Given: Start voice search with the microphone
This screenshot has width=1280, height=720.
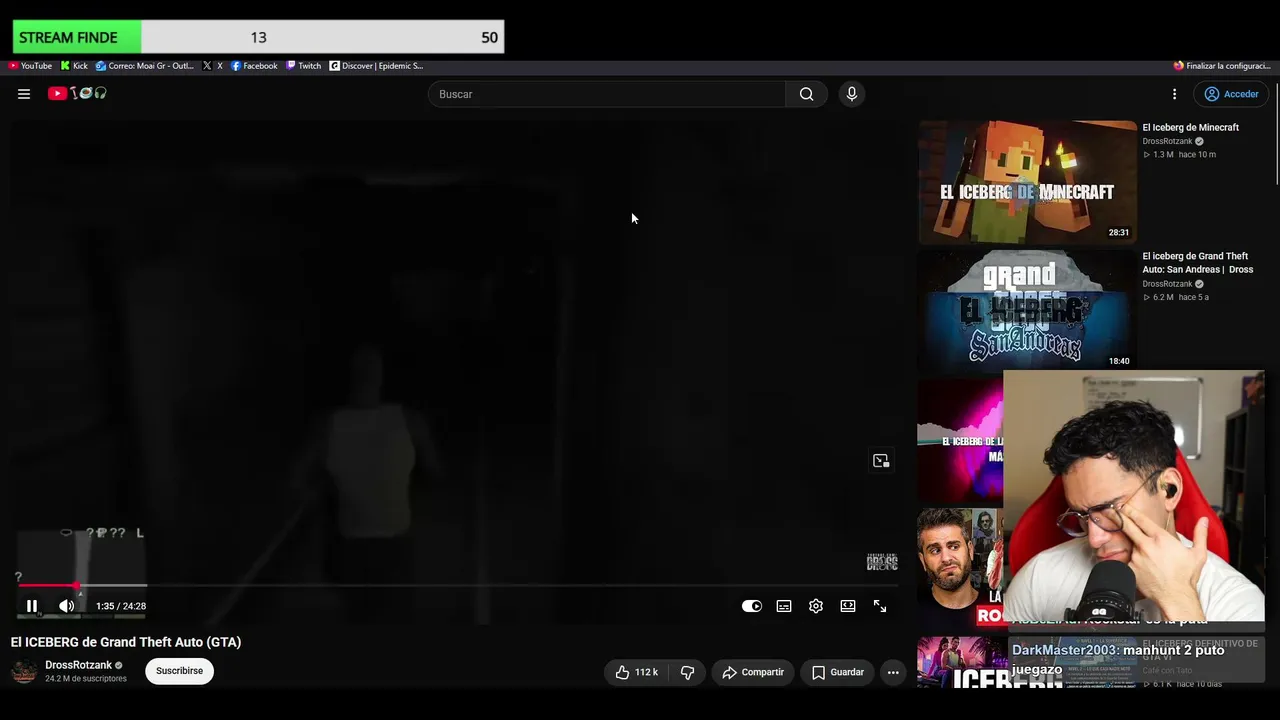Looking at the screenshot, I should 852,94.
